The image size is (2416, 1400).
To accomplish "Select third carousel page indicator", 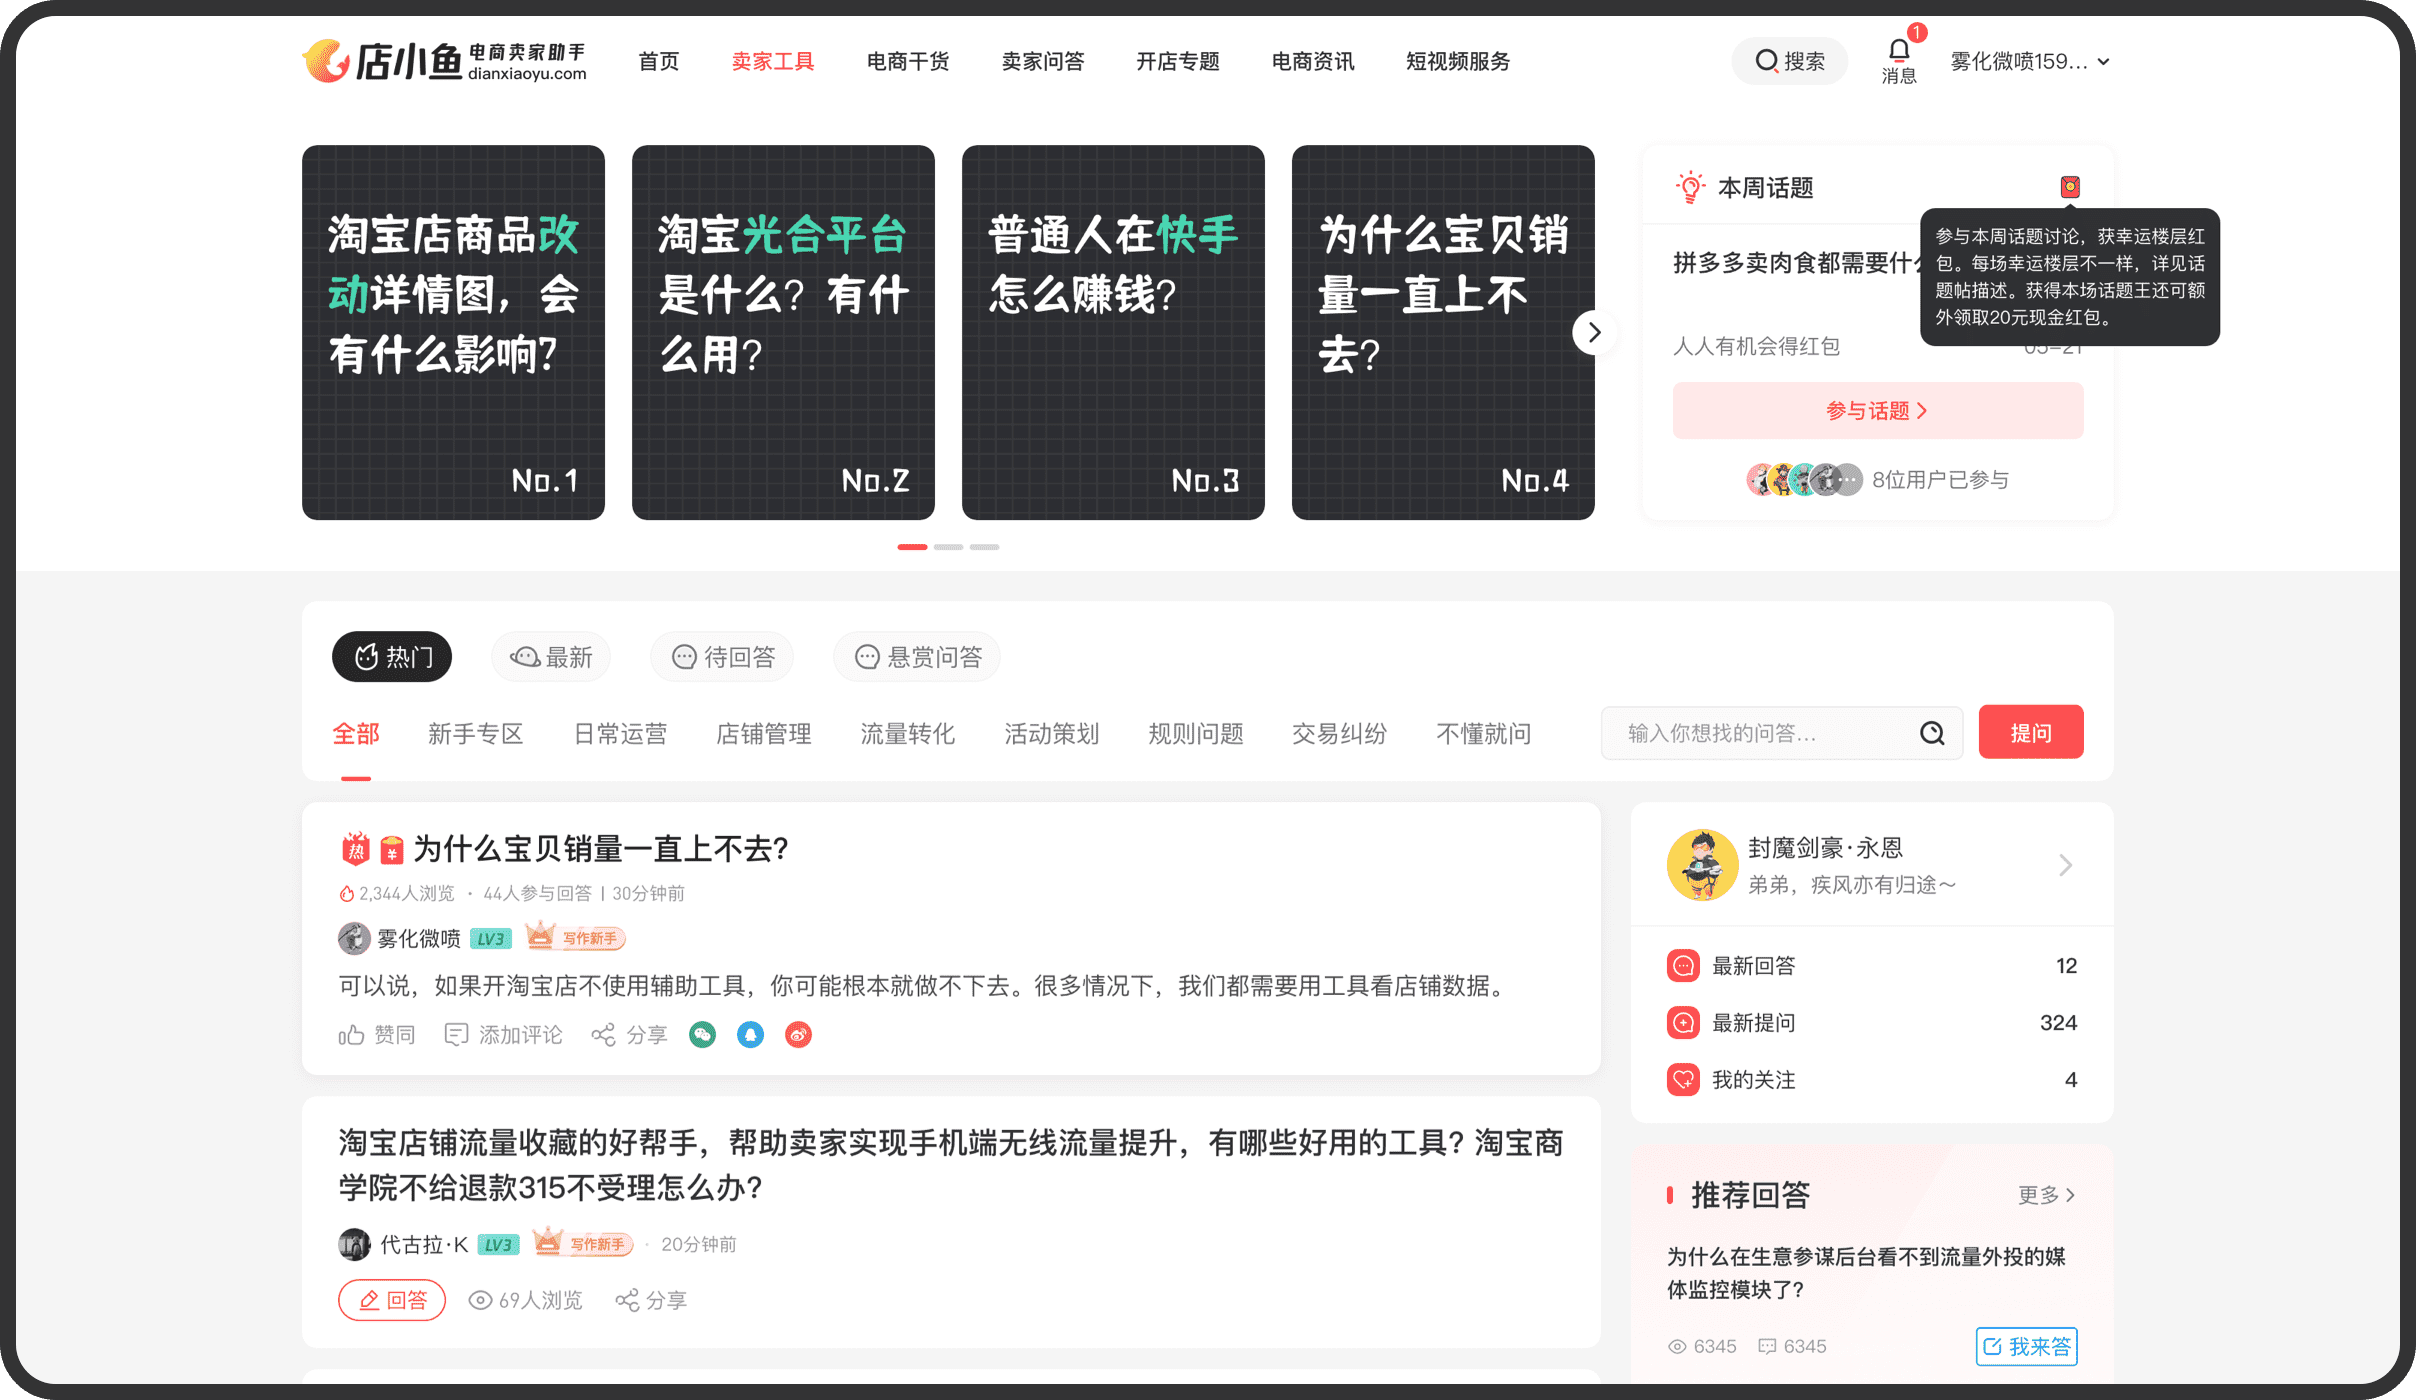I will click(x=984, y=547).
